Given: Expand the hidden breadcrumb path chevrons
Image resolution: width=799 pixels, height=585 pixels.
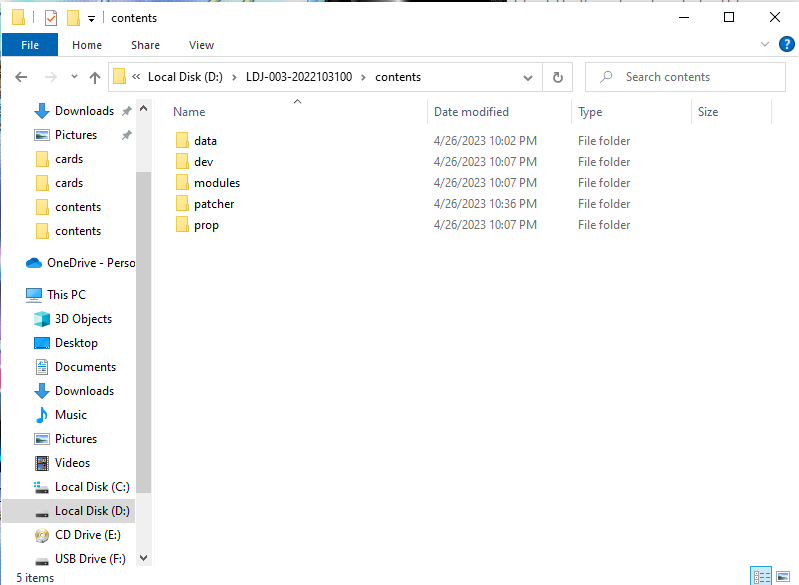Looking at the screenshot, I should [x=136, y=76].
